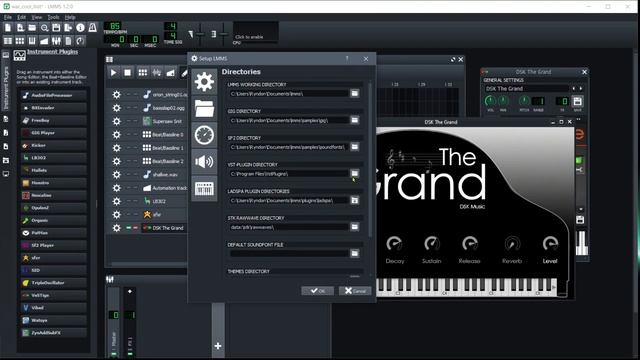
Task: Select Sf2 Player instrument plugin
Action: 53,245
